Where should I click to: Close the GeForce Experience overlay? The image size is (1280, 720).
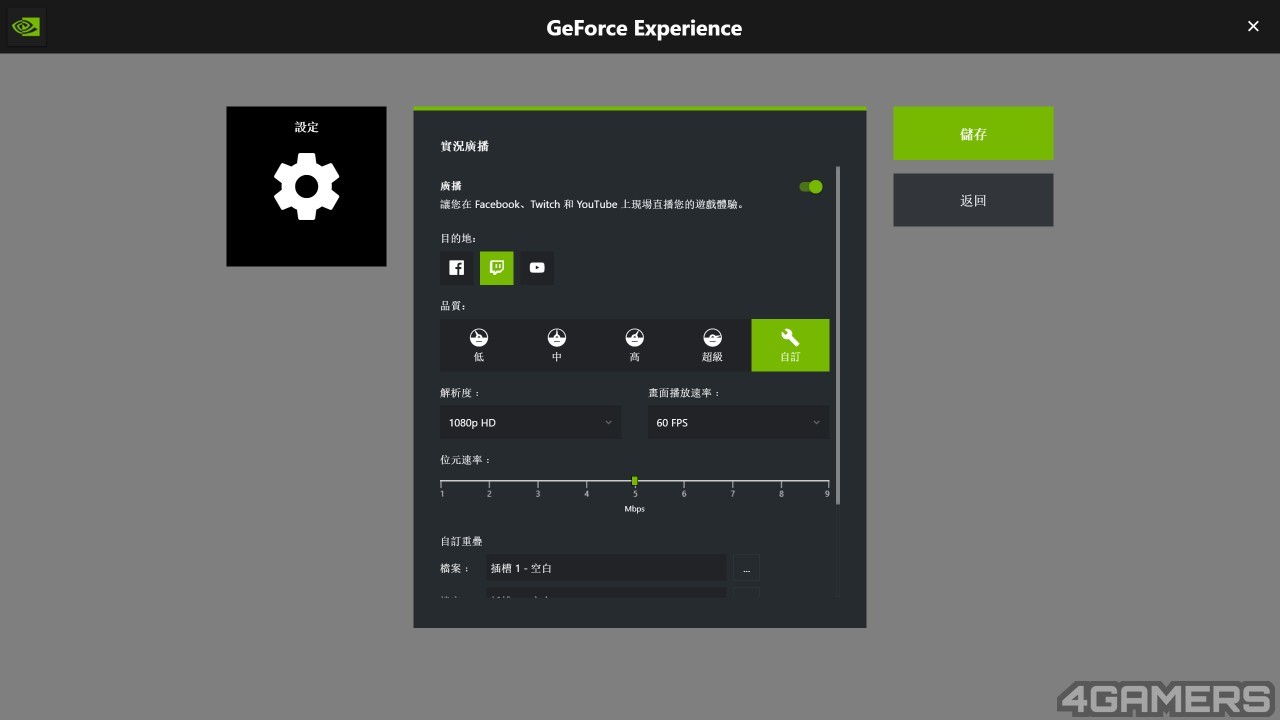pyautogui.click(x=1253, y=27)
